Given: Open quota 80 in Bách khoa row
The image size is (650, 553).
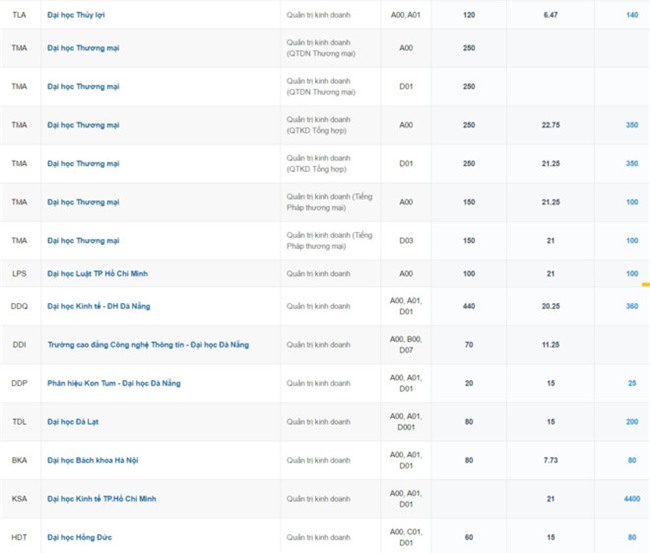Looking at the screenshot, I should pyautogui.click(x=632, y=460).
